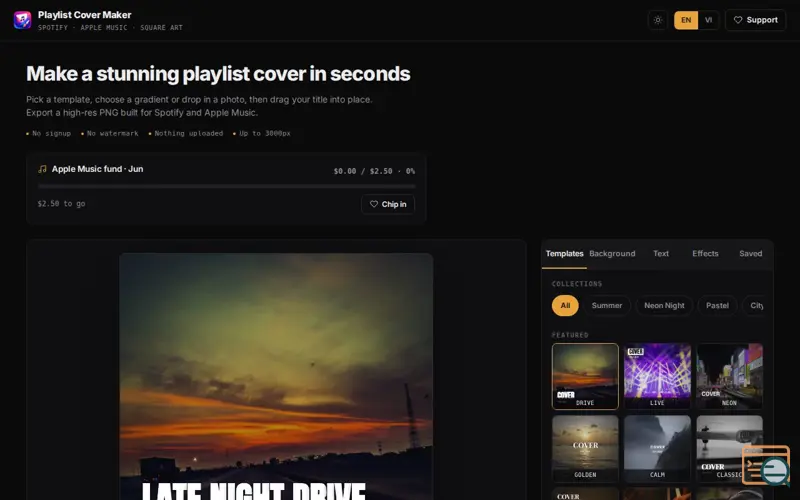This screenshot has width=800, height=500.
Task: Choose the LIVE template thumbnail
Action: (657, 376)
